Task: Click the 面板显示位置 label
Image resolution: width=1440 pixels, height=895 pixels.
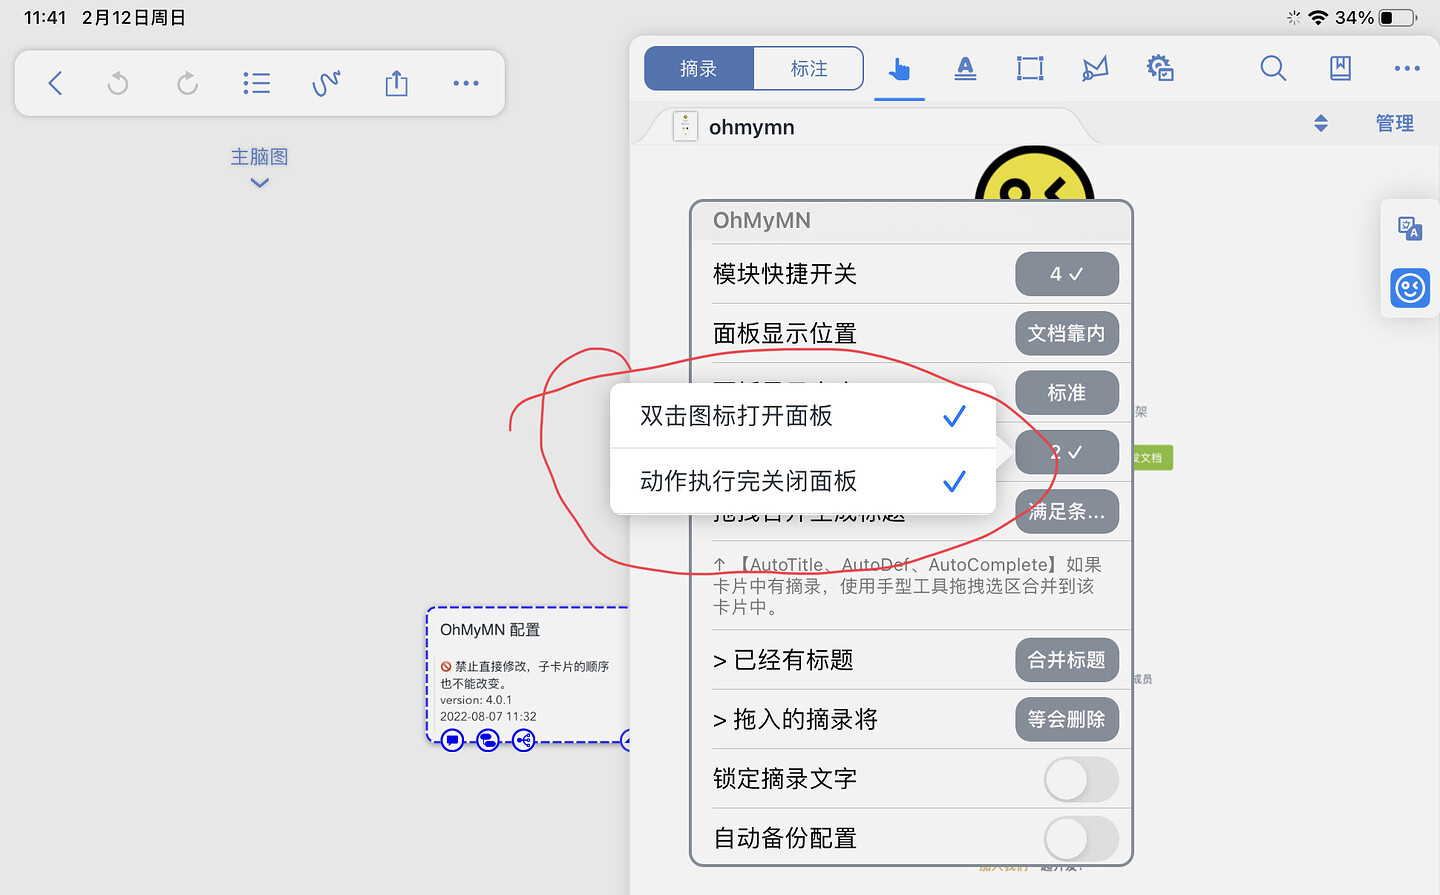Action: pos(785,333)
